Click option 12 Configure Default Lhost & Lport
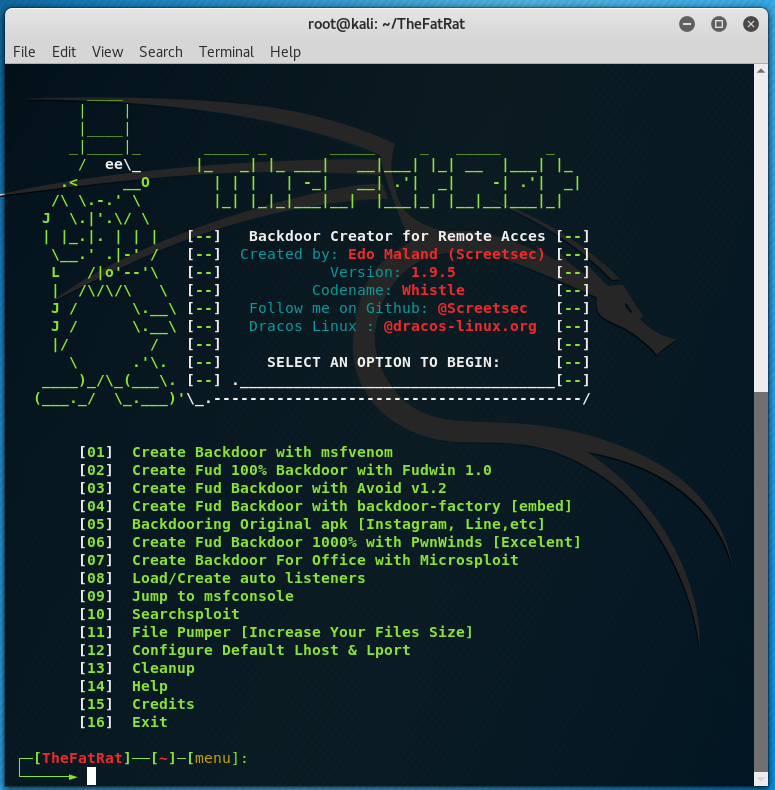 pos(271,650)
